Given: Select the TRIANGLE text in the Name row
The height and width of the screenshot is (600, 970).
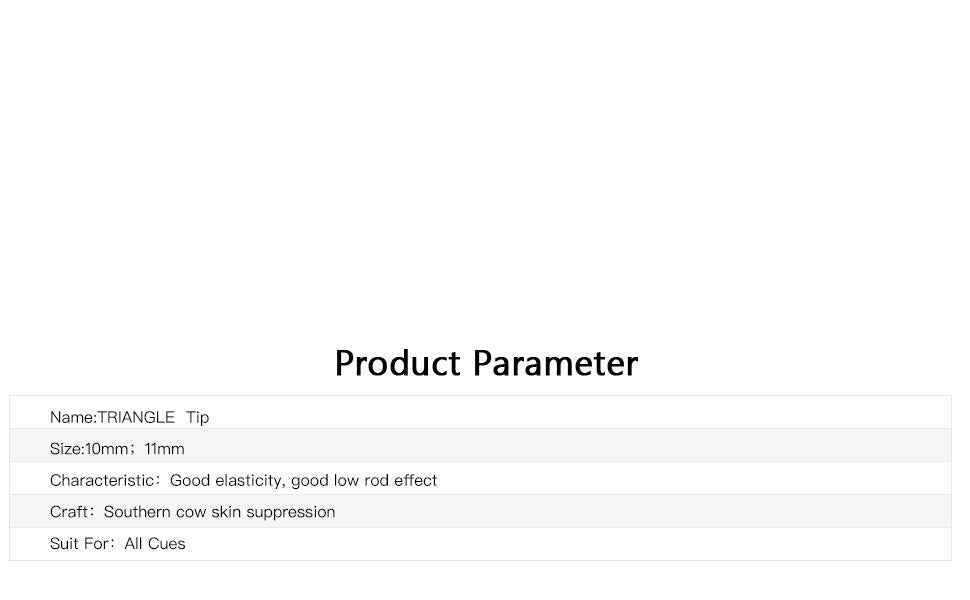Looking at the screenshot, I should (x=136, y=417).
